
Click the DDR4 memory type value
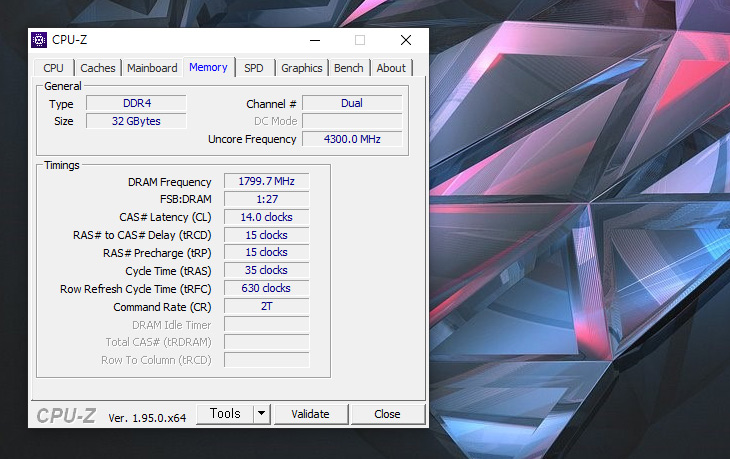point(136,103)
